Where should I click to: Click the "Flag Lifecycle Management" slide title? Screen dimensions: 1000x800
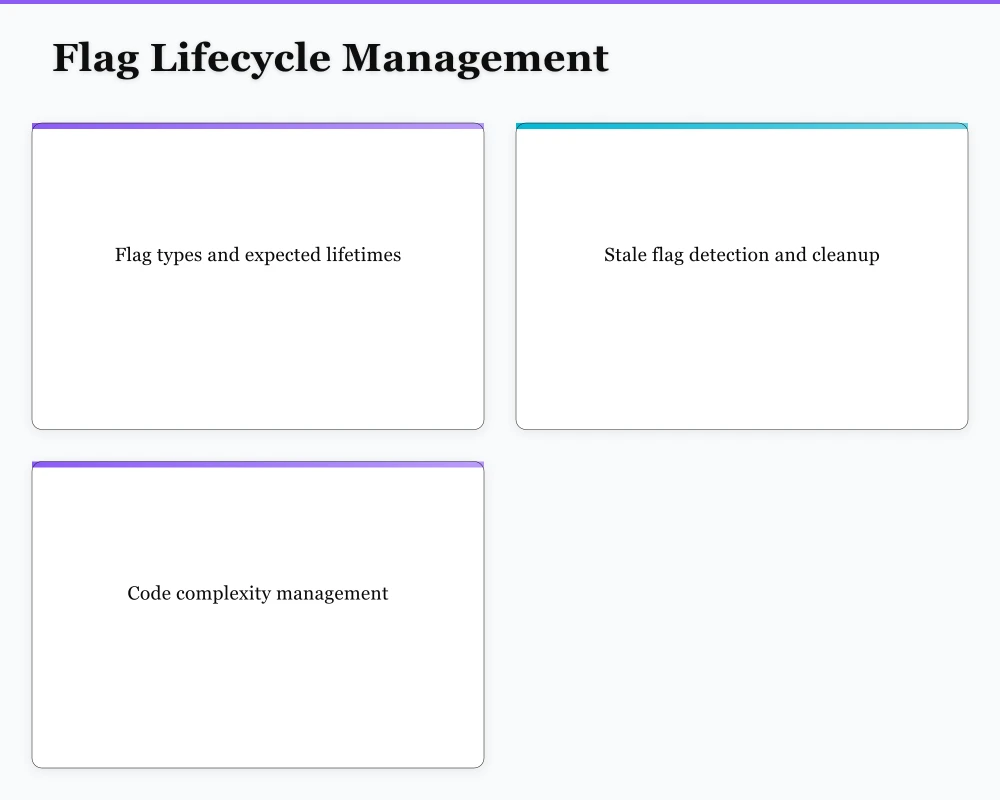tap(330, 58)
